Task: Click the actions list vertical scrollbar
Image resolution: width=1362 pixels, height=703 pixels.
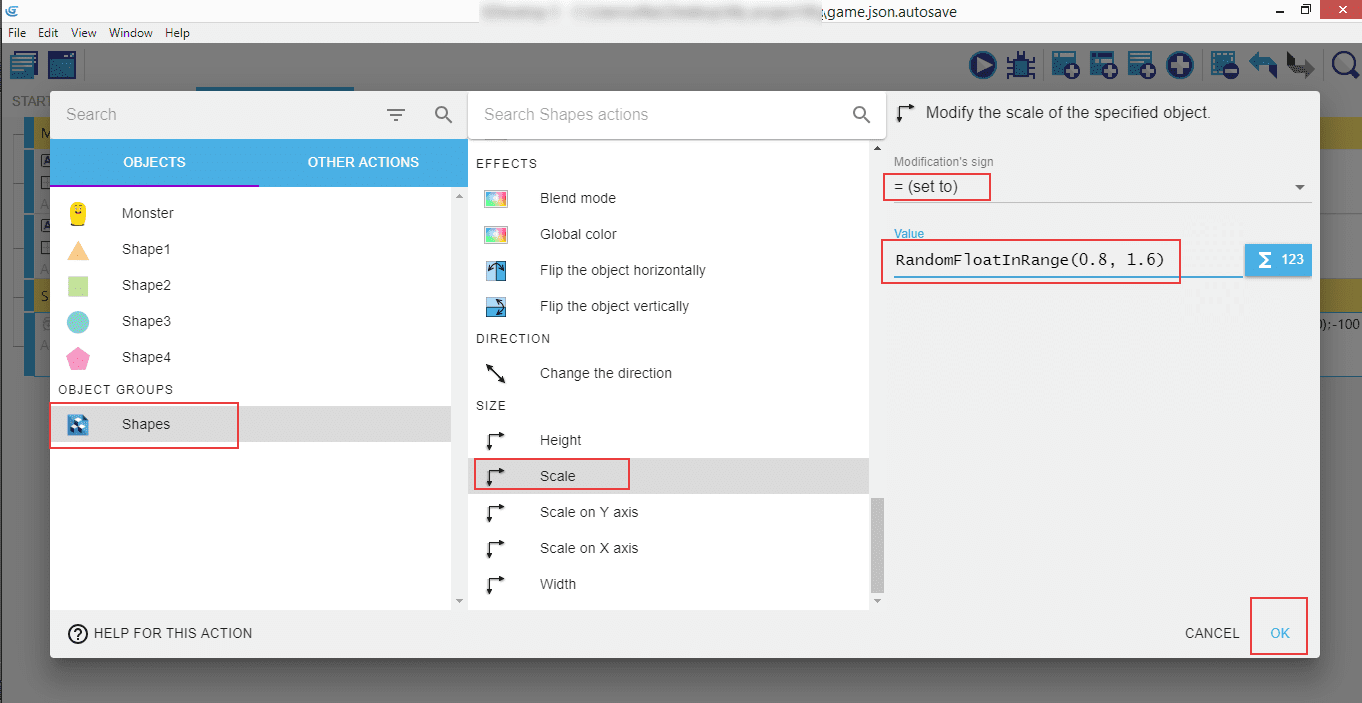Action: pos(877,545)
